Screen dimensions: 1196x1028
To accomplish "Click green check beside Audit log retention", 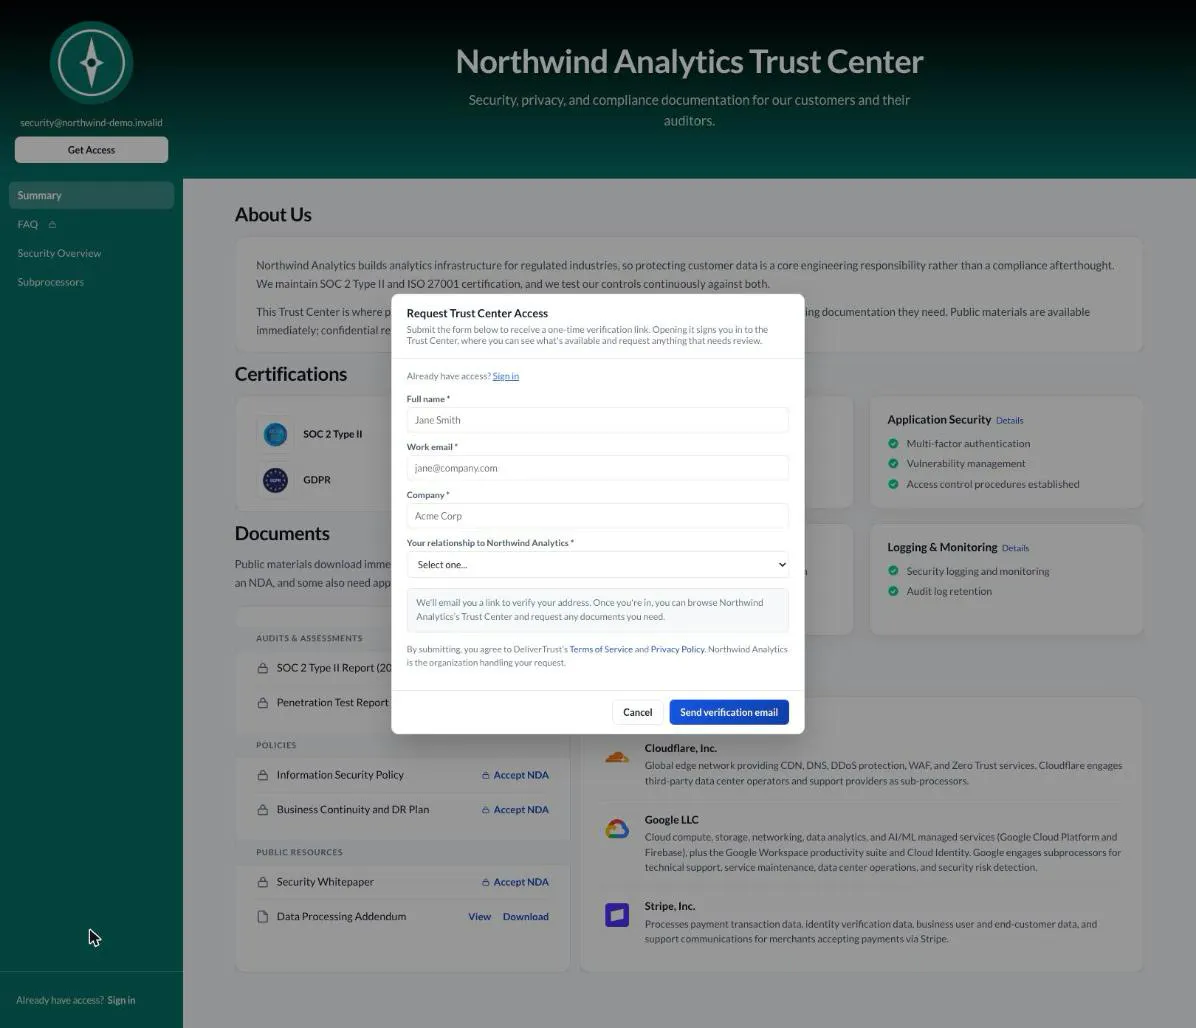I will tap(893, 591).
